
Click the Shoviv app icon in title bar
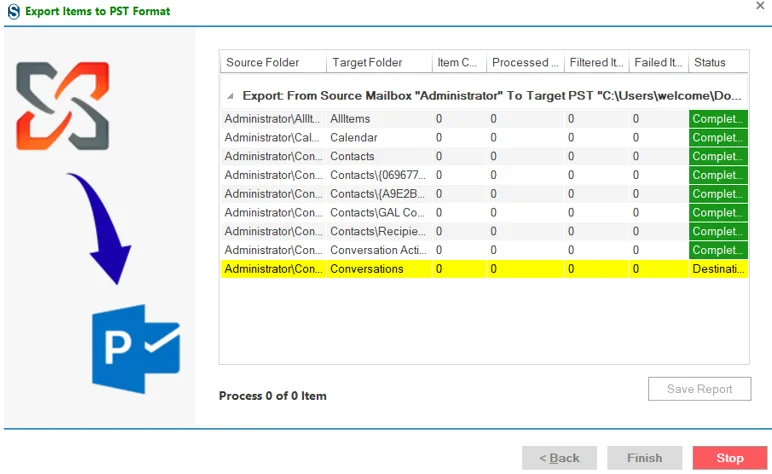click(14, 11)
